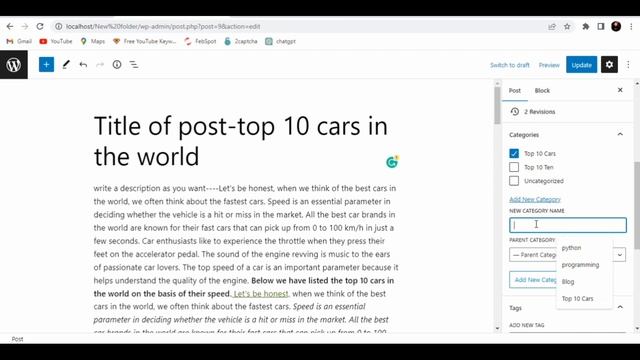The height and width of the screenshot is (360, 640).
Task: Open the chatgpt bookmark
Action: tap(280, 41)
